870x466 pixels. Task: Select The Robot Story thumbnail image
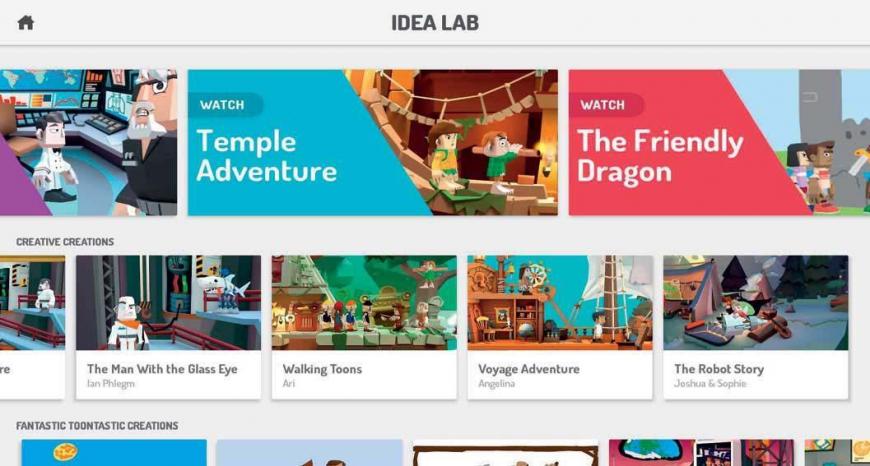756,303
